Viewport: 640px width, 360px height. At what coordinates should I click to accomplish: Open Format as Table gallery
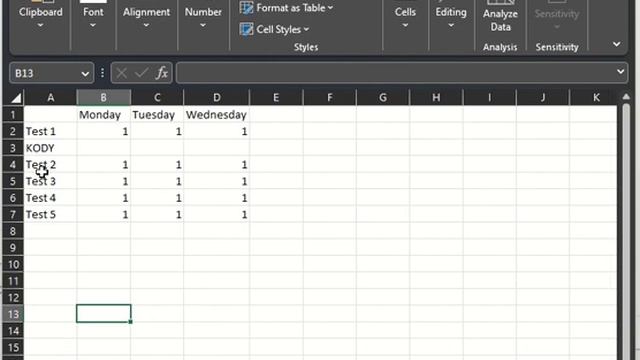pyautogui.click(x=287, y=8)
